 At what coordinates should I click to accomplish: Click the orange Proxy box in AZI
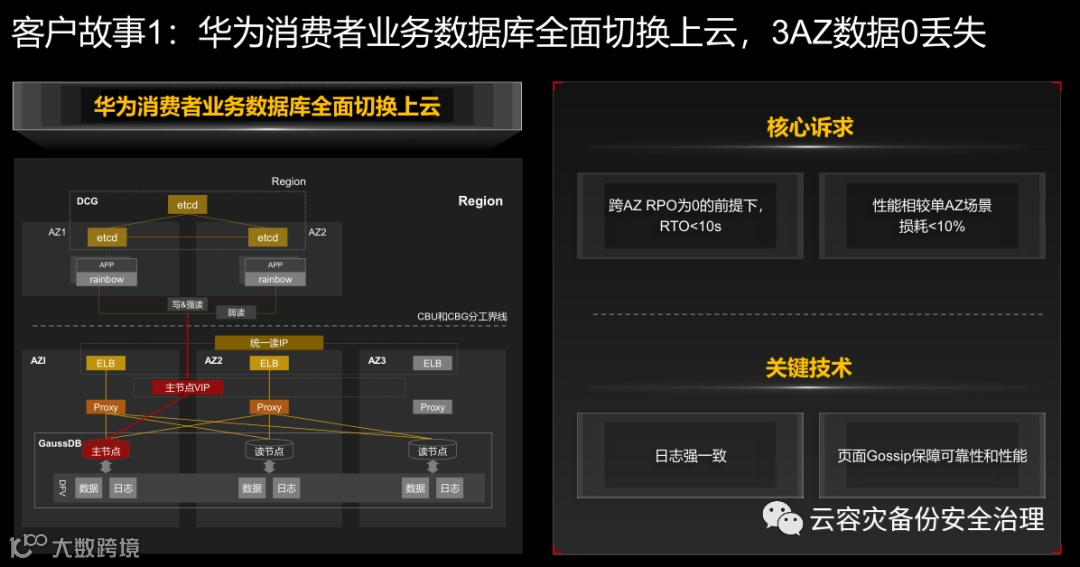[105, 407]
